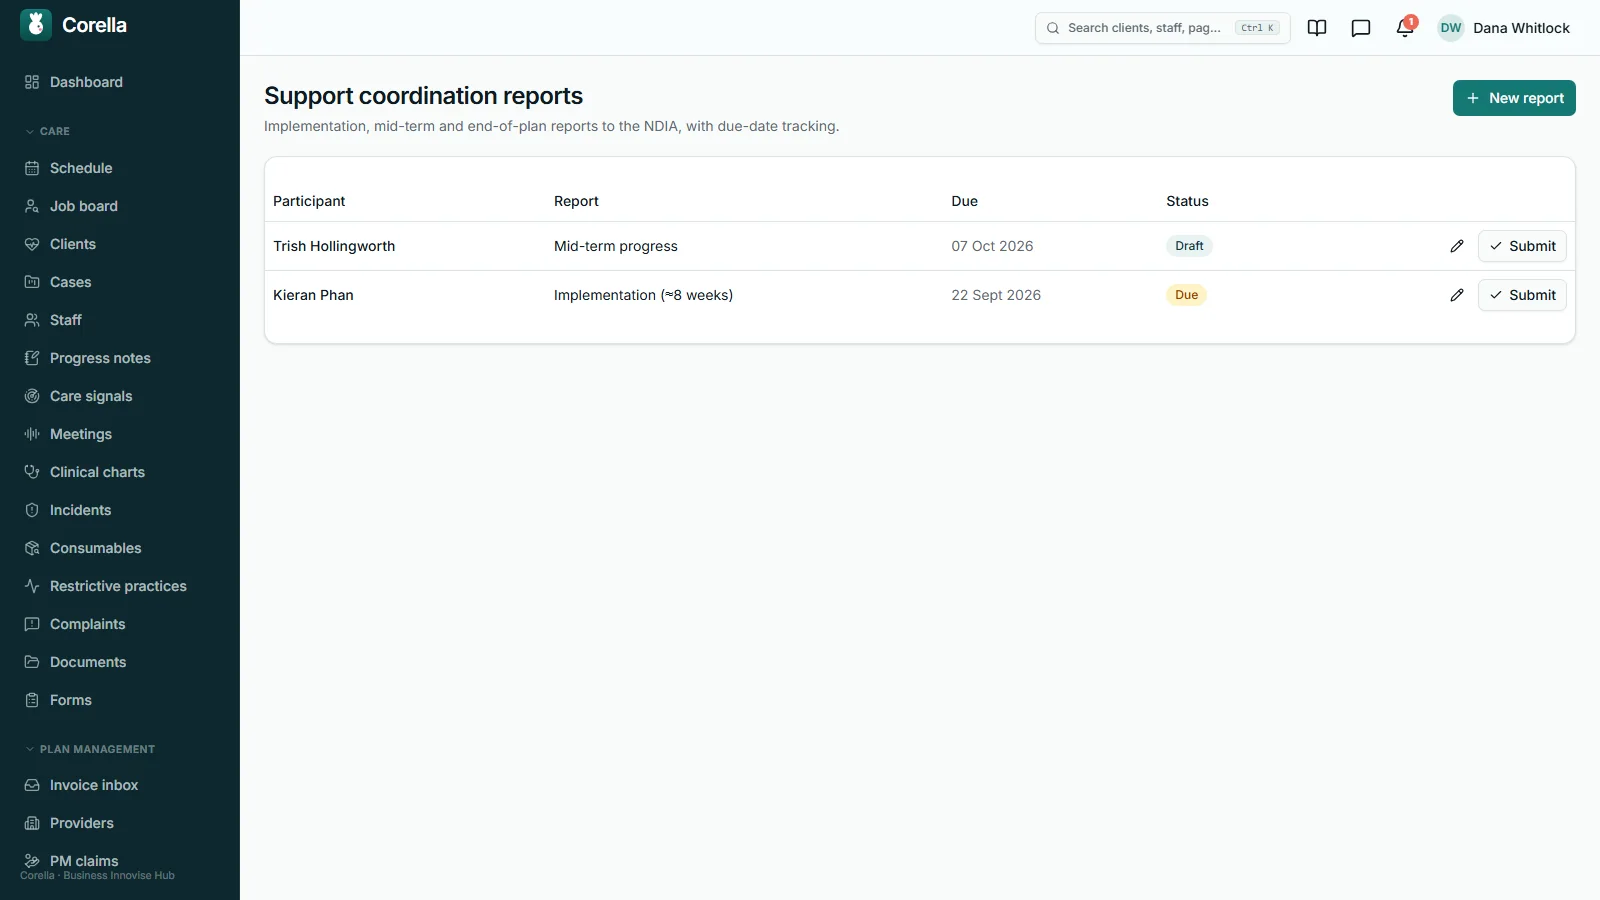1600x900 pixels.
Task: Click the Draft status badge
Action: pyautogui.click(x=1189, y=246)
